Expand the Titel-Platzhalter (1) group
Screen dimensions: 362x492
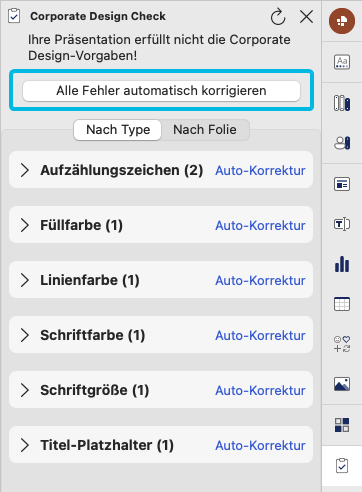click(25, 445)
